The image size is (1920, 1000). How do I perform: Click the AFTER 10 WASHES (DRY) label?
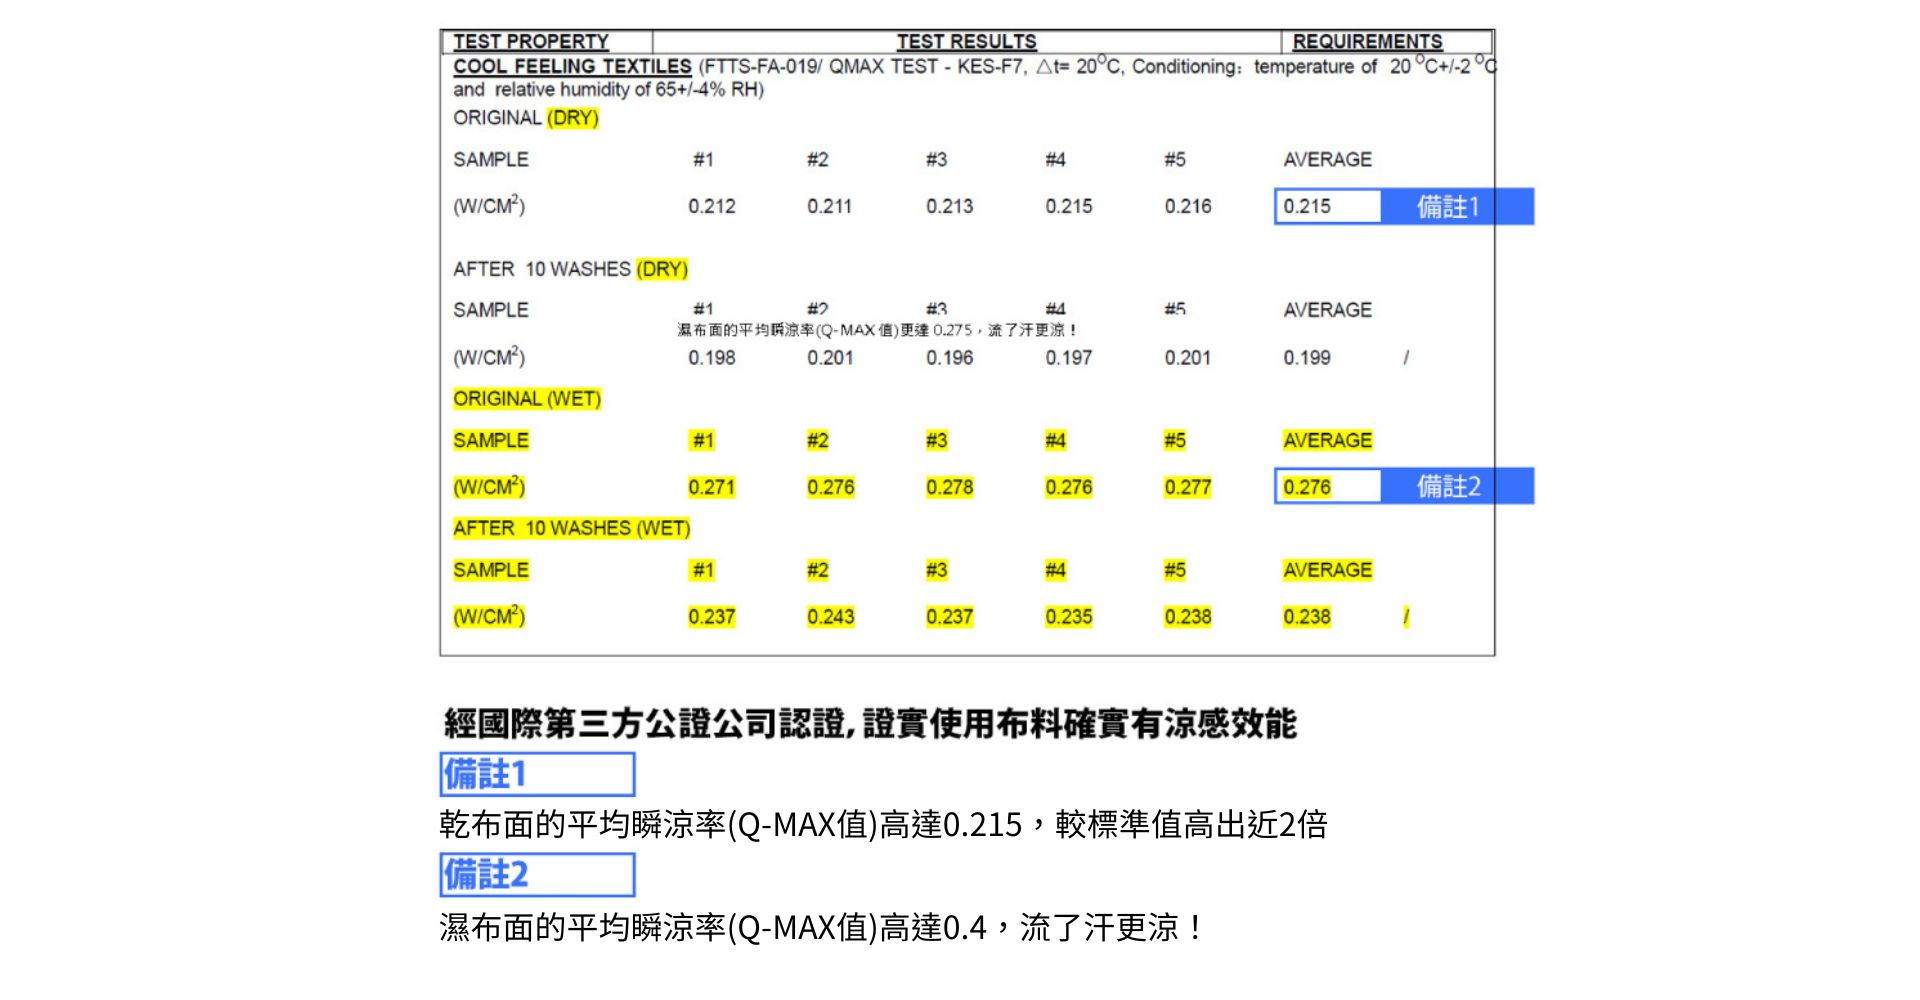pos(570,270)
